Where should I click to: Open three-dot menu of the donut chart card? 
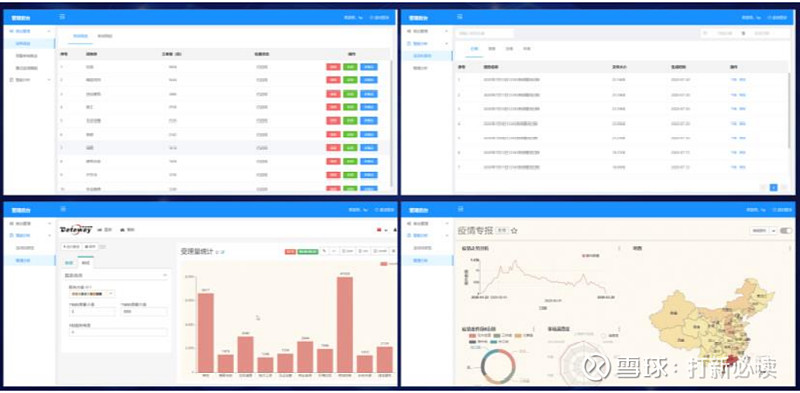(534, 329)
